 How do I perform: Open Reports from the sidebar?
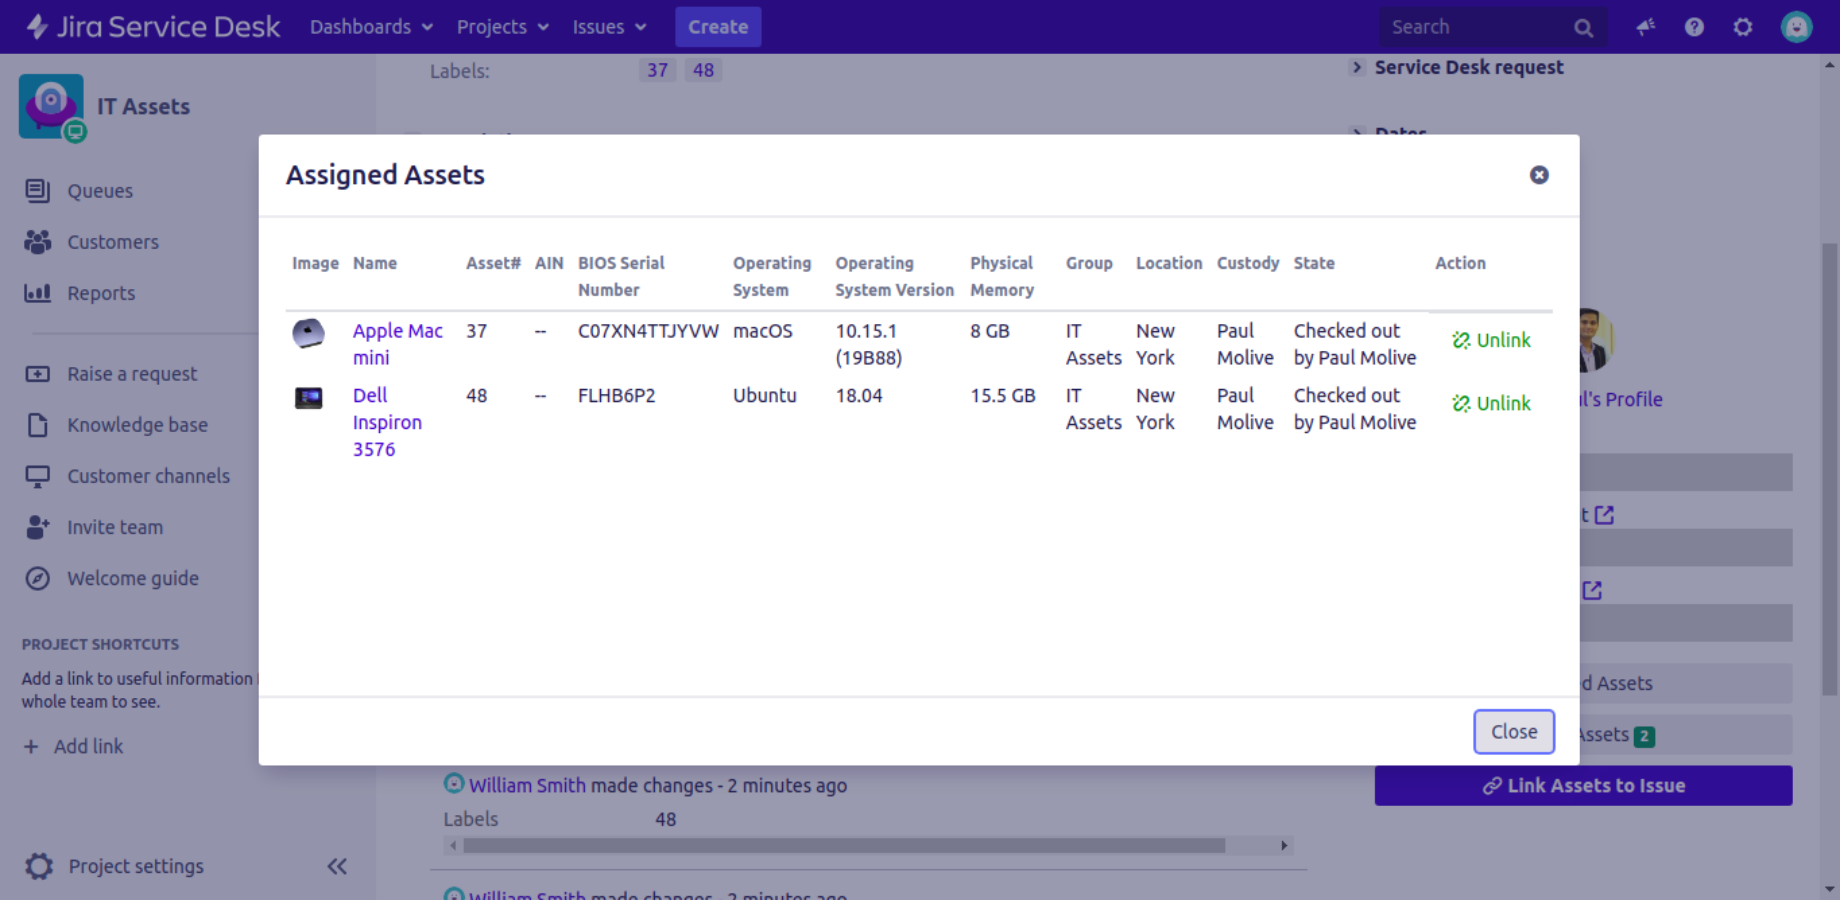(x=101, y=293)
